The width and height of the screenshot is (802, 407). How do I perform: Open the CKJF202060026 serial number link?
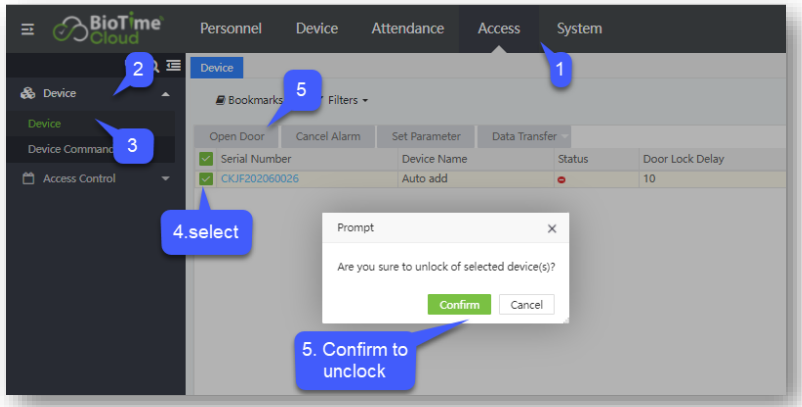[259, 179]
